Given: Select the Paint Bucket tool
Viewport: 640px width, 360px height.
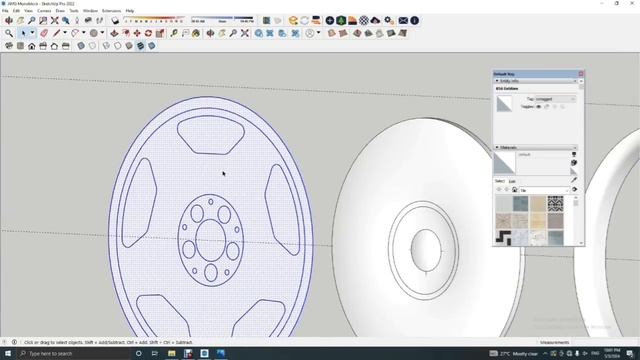Looking at the screenshot, I should pyautogui.click(x=196, y=33).
